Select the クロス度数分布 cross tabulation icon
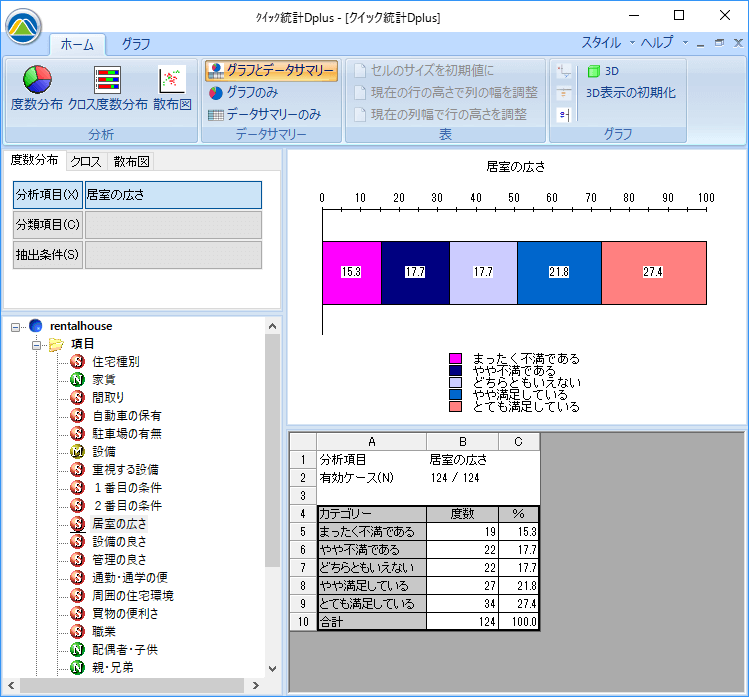 tap(108, 88)
